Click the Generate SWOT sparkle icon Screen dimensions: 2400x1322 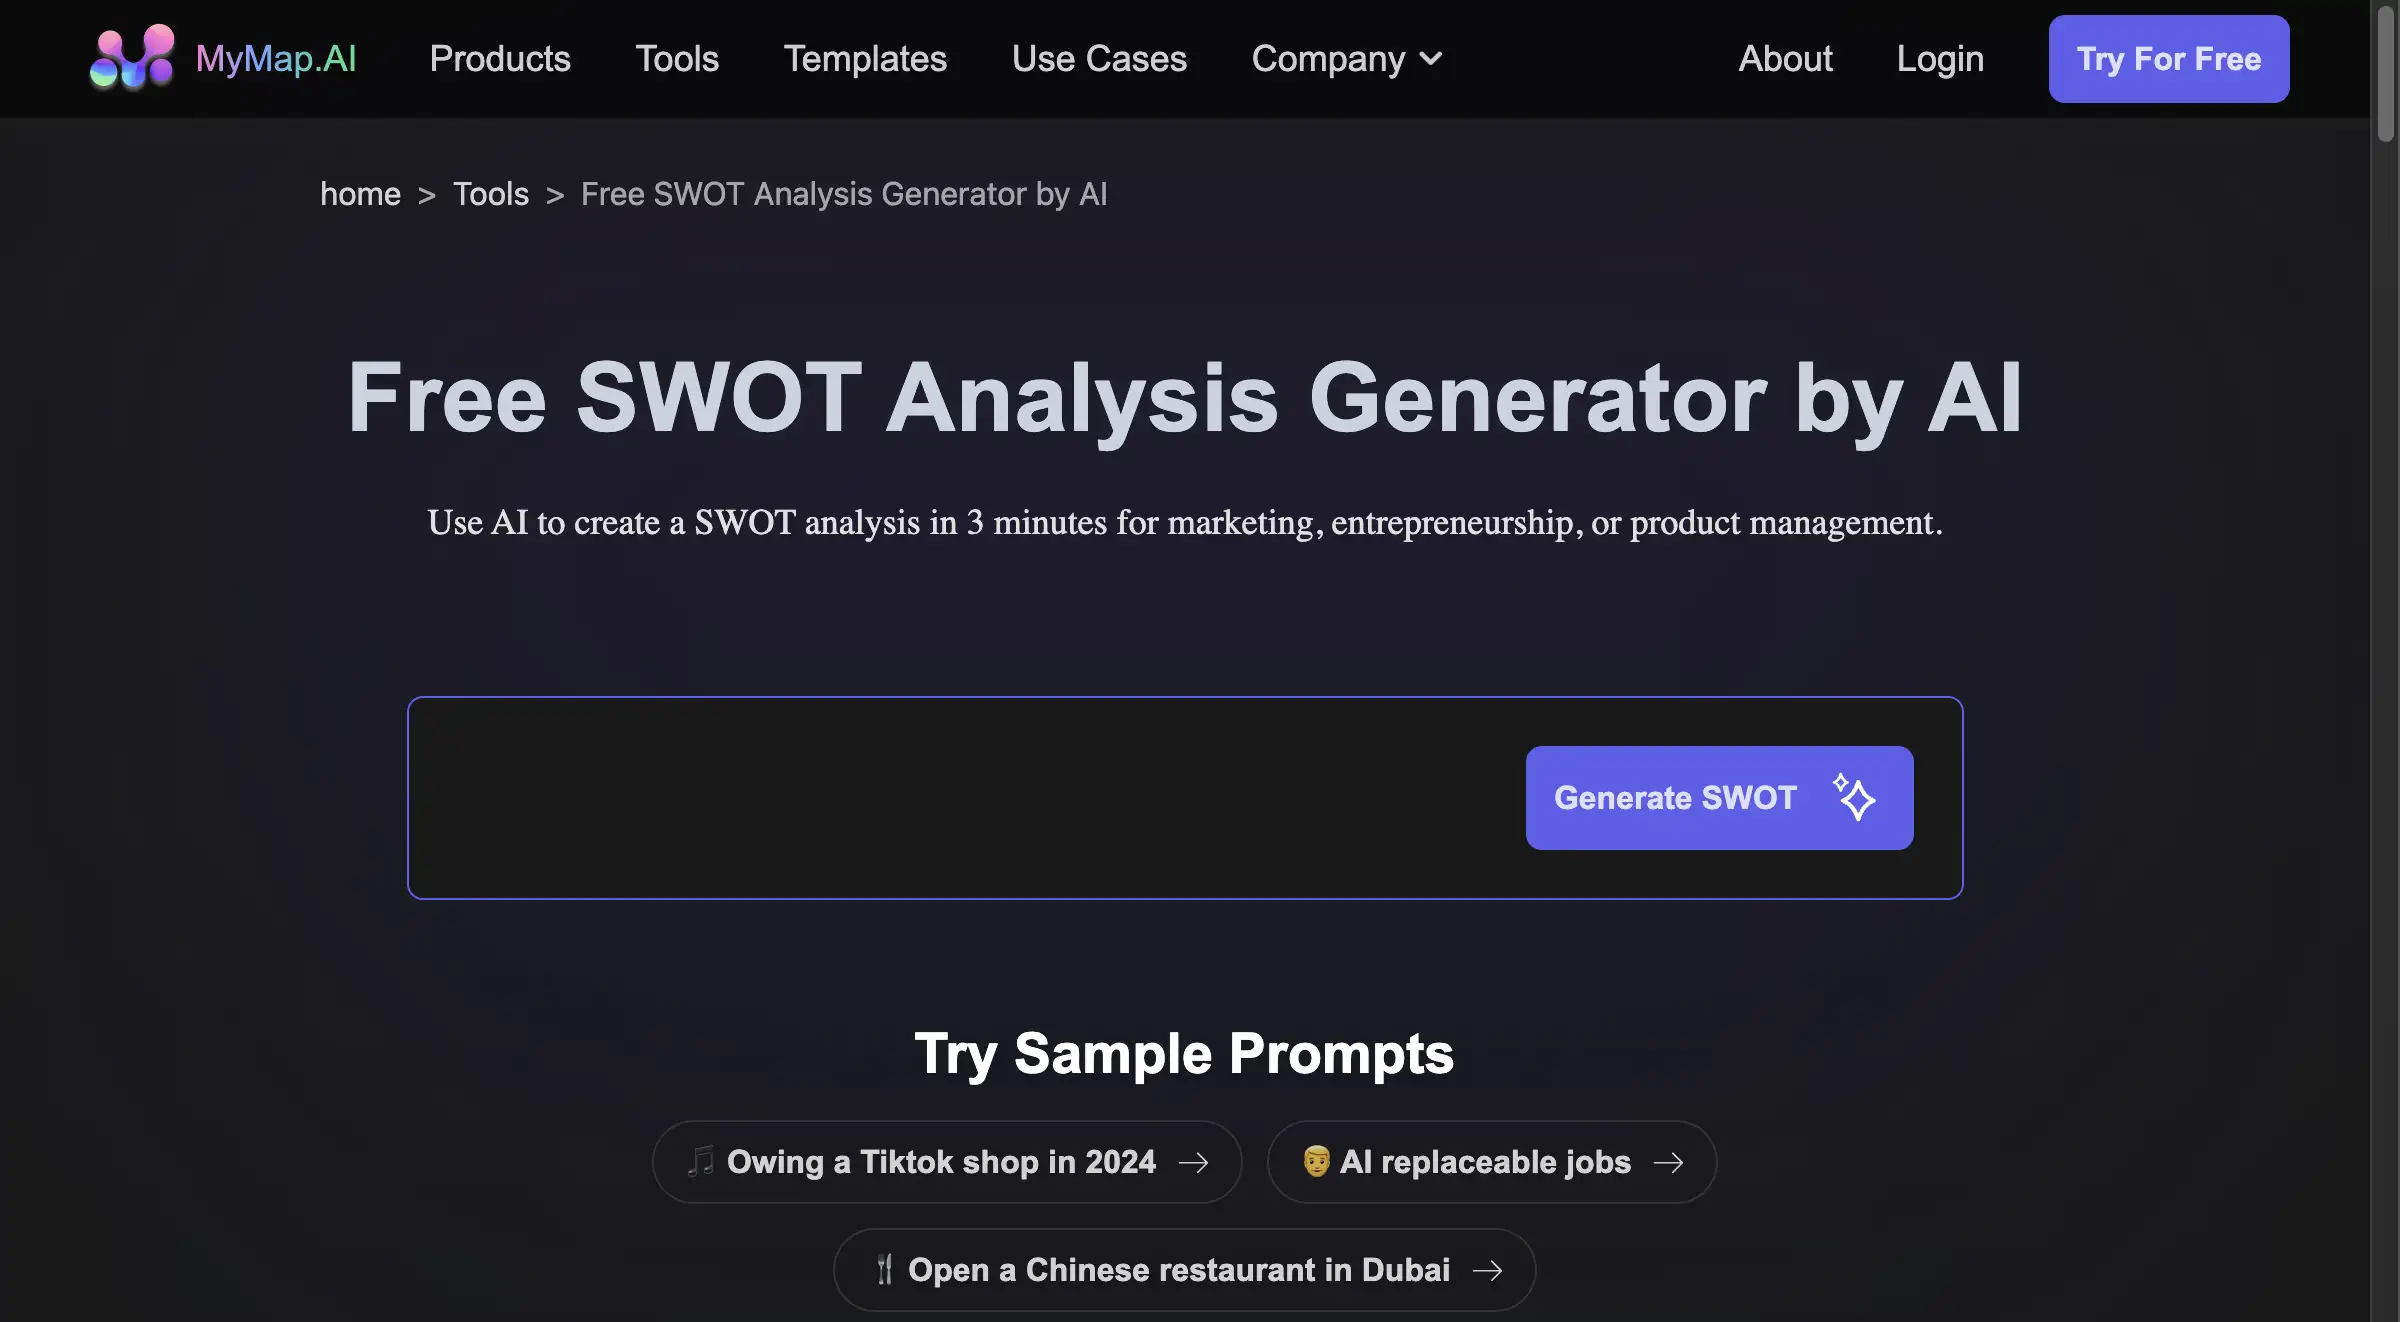(x=1855, y=798)
